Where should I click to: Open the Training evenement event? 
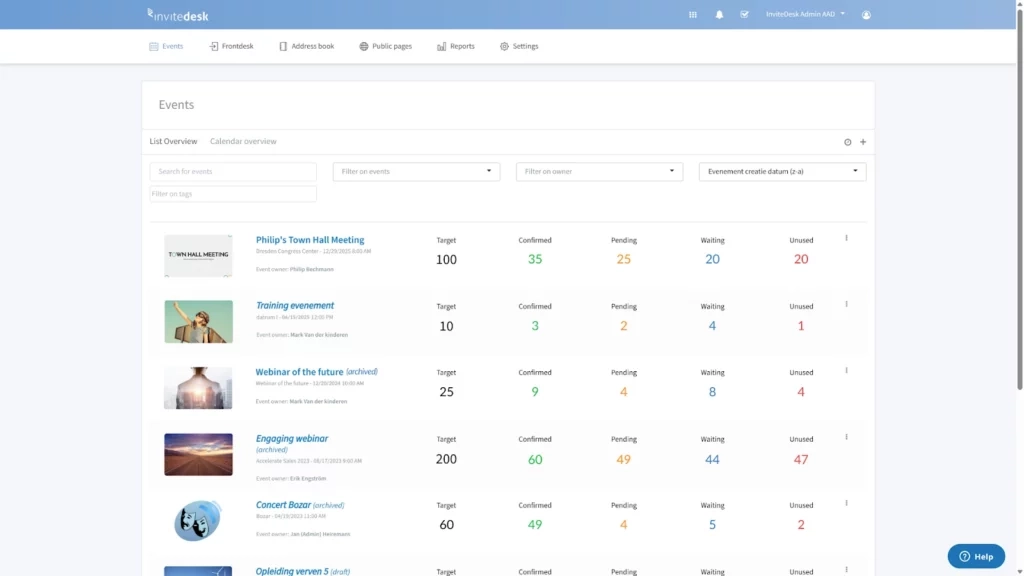tap(295, 306)
